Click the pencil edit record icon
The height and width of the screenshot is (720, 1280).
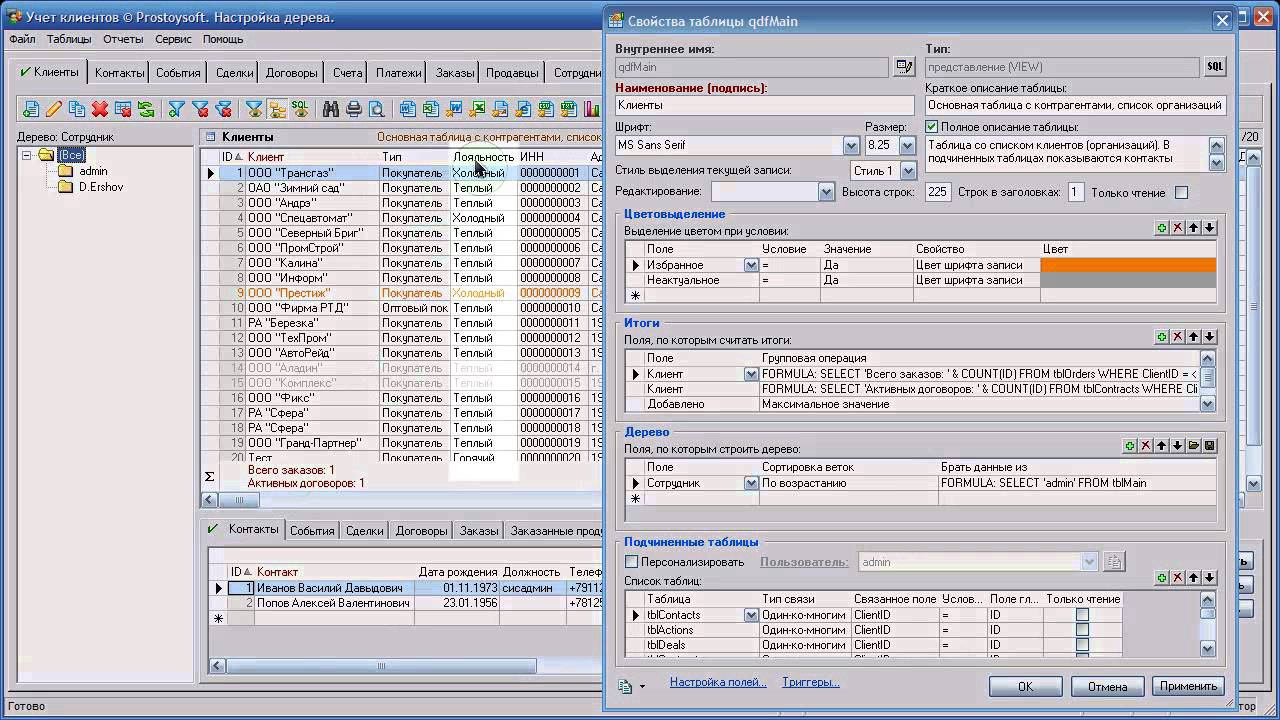54,109
